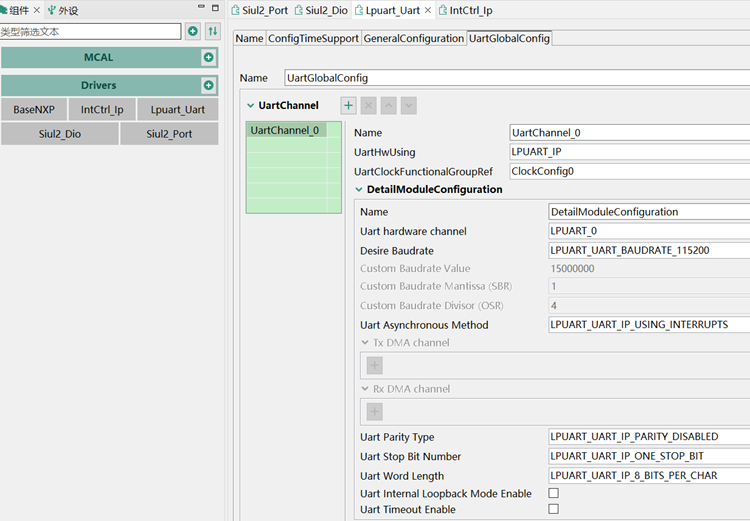Click the DetailModuleConfiguration Name field
This screenshot has width=750, height=521.
click(x=649, y=211)
